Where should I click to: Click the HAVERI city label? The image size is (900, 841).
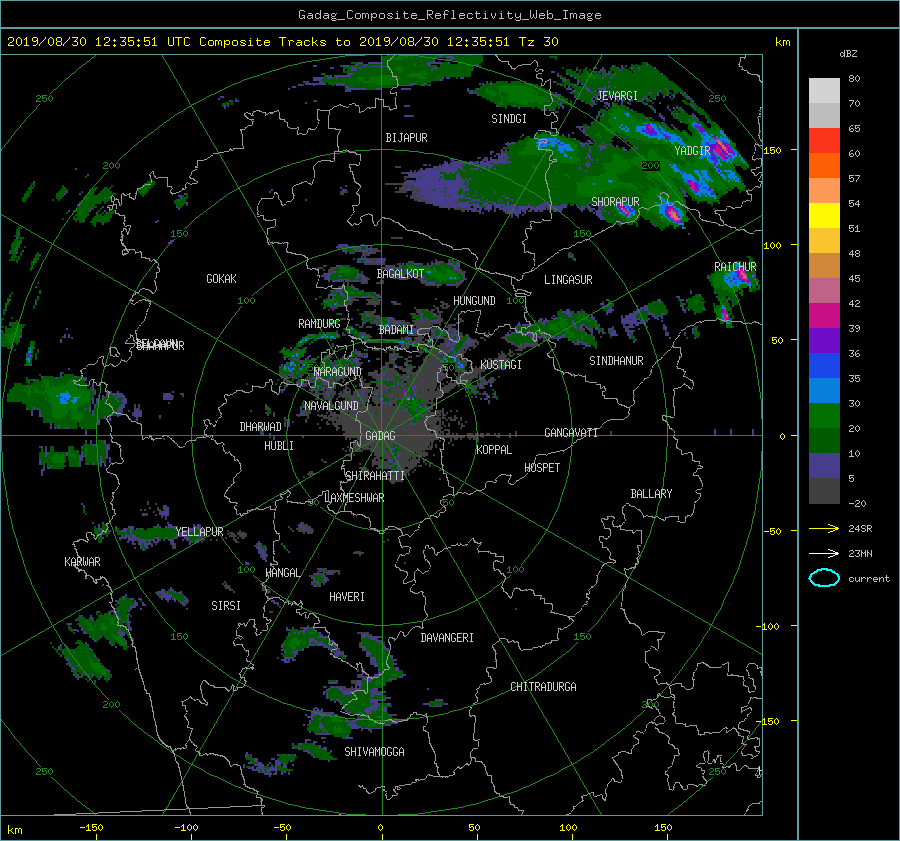tap(347, 597)
